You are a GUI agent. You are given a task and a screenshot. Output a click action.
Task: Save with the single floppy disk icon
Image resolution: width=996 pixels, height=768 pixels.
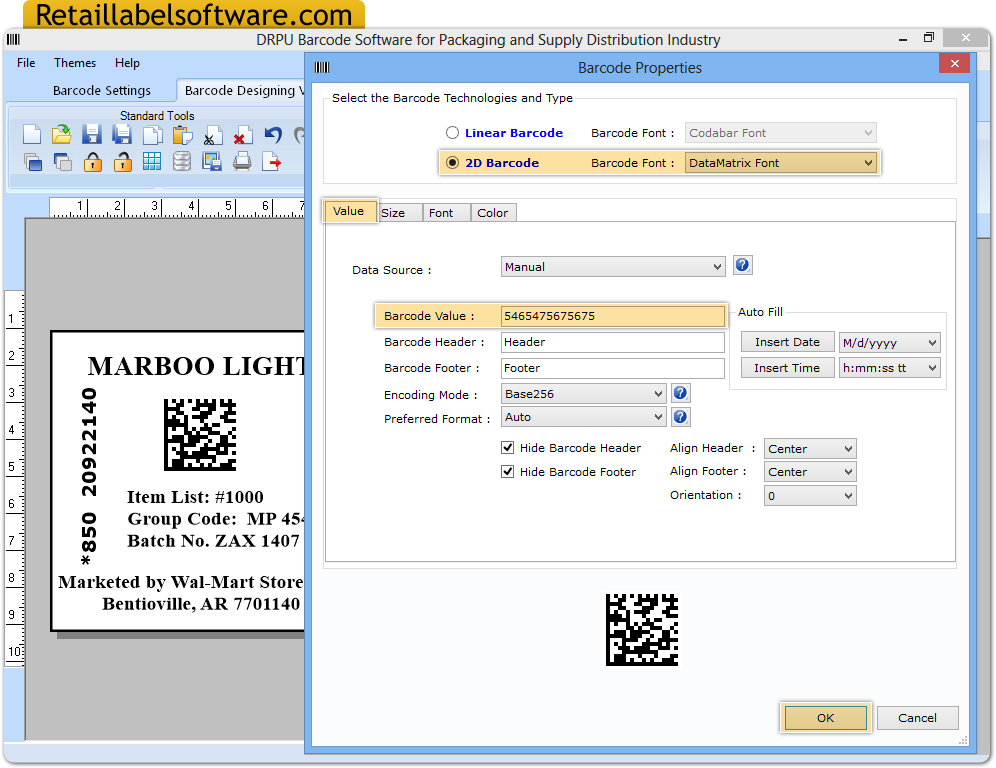(92, 135)
